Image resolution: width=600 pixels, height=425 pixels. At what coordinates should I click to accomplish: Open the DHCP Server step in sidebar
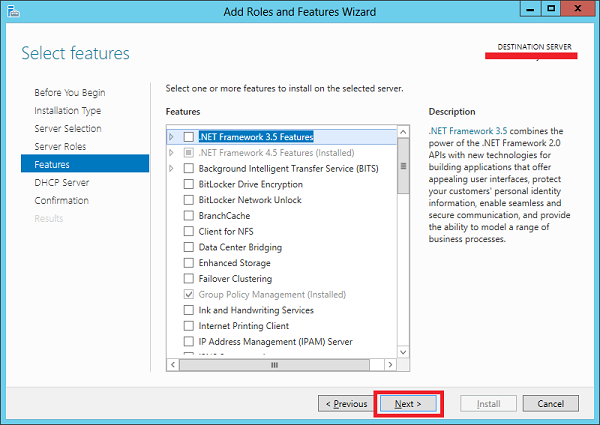[x=61, y=183]
